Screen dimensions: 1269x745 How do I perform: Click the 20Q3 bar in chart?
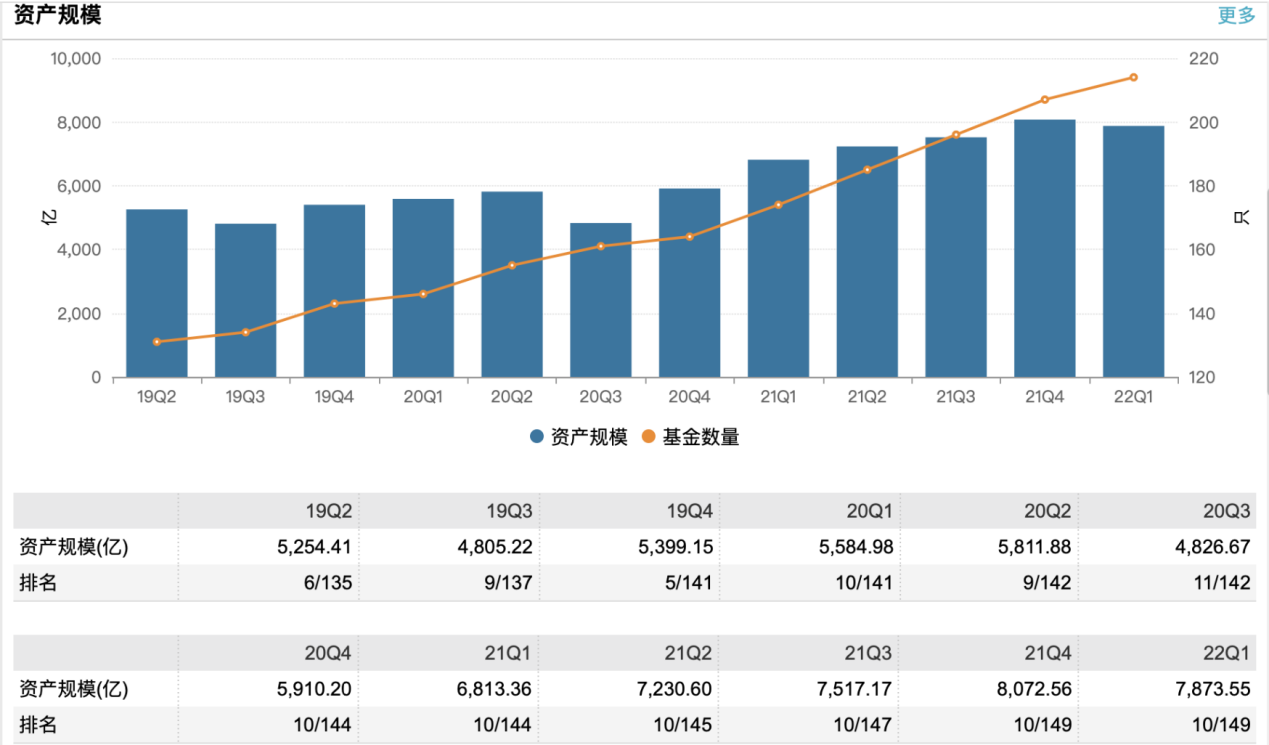[x=601, y=300]
